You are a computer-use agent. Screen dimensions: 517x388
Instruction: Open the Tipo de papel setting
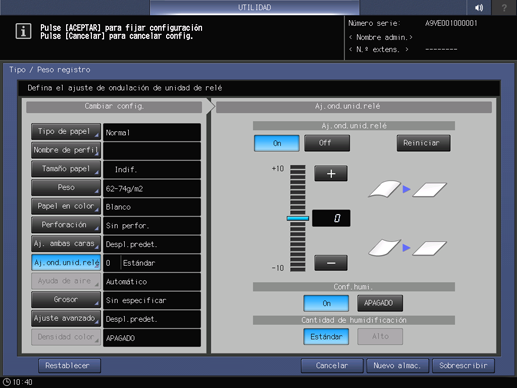pyautogui.click(x=66, y=132)
